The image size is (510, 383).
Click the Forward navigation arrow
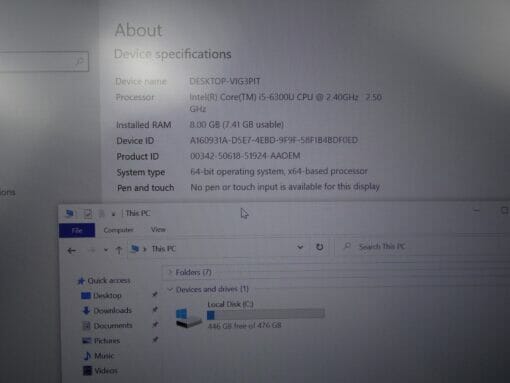pyautogui.click(x=91, y=250)
